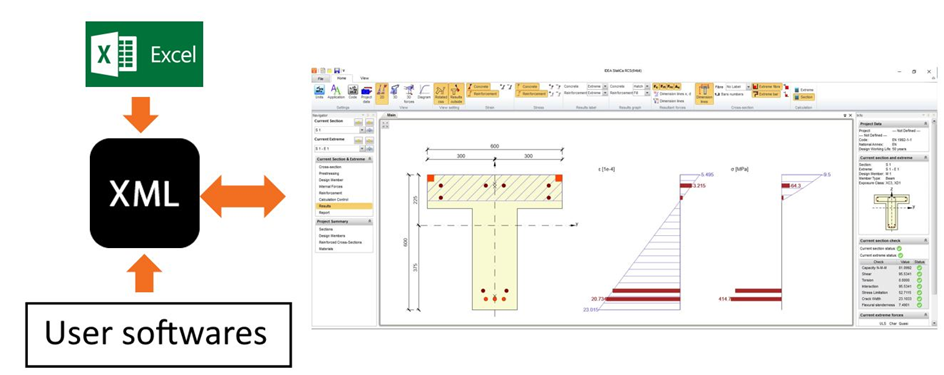This screenshot has width=944, height=375.
Task: Open Project data from the ribbon
Action: [x=366, y=94]
